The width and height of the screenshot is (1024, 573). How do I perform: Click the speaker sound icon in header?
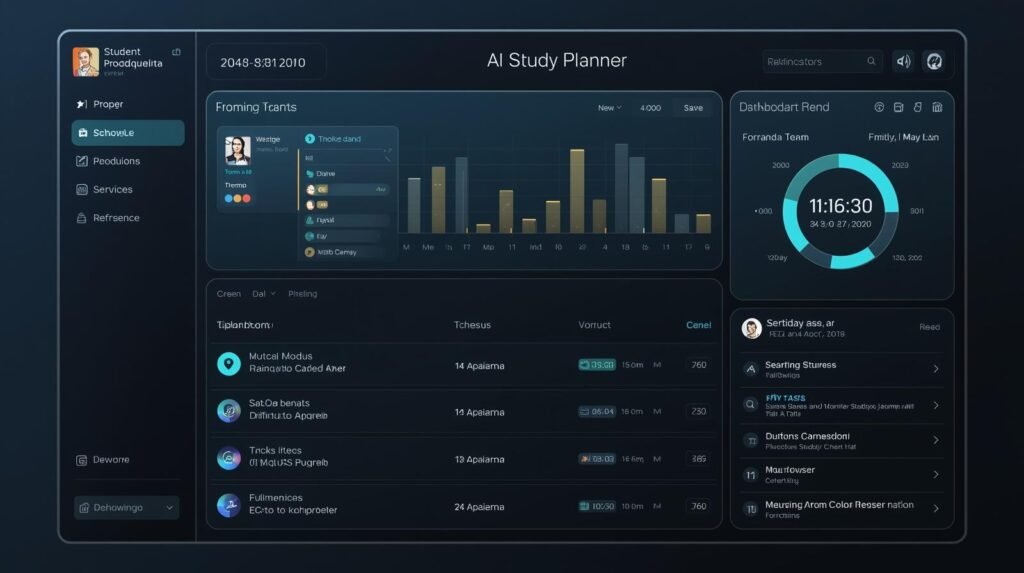[x=903, y=61]
